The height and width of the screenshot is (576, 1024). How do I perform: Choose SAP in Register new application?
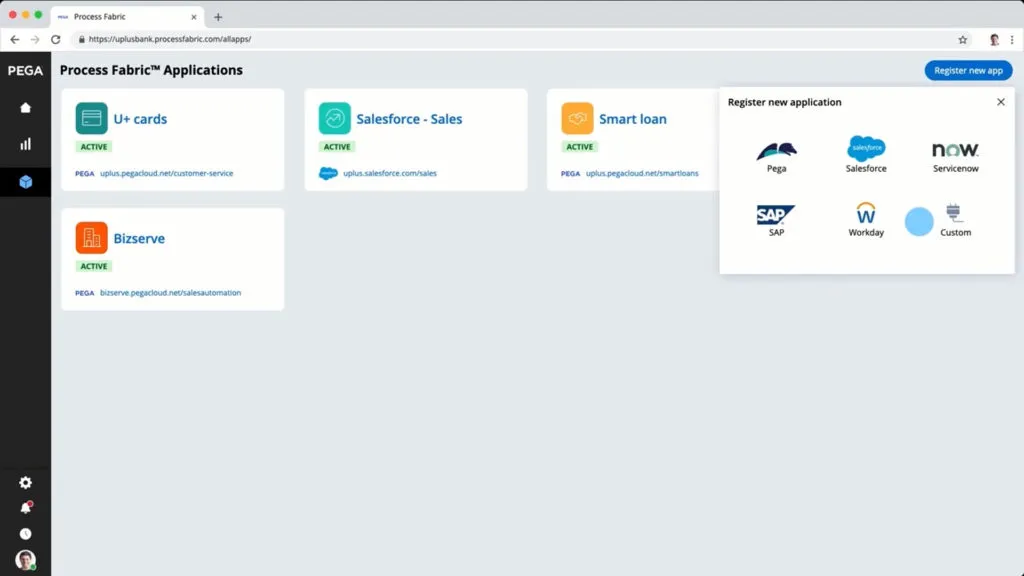pos(776,221)
